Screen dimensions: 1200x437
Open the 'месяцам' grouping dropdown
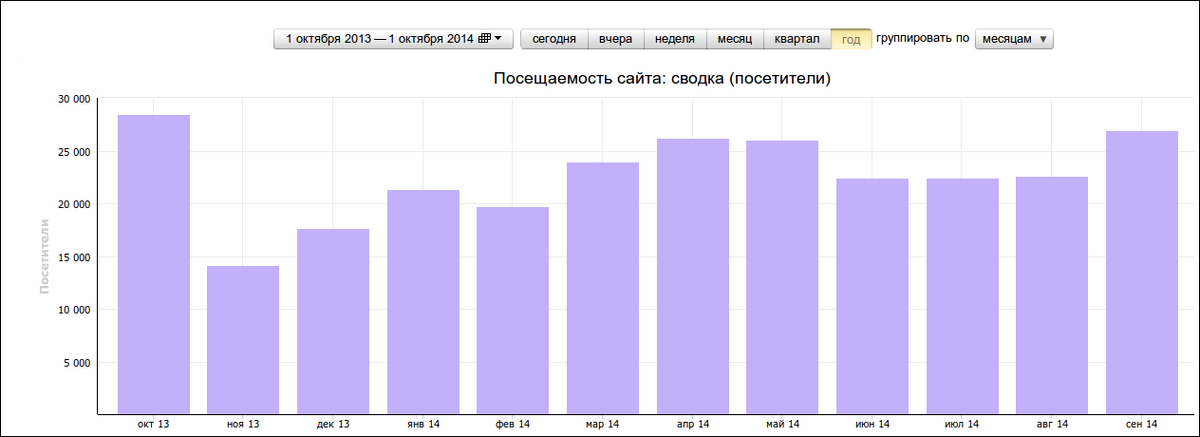click(x=1014, y=39)
